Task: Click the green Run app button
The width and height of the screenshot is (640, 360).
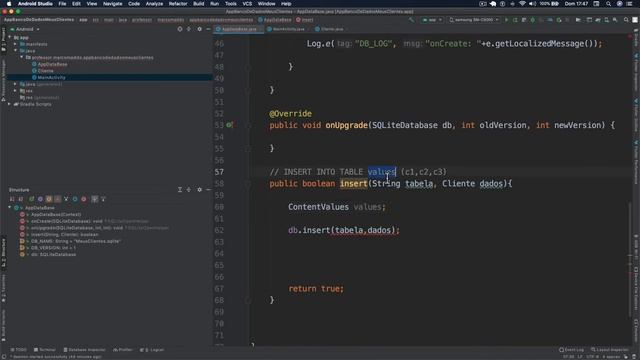Action: 507,20
